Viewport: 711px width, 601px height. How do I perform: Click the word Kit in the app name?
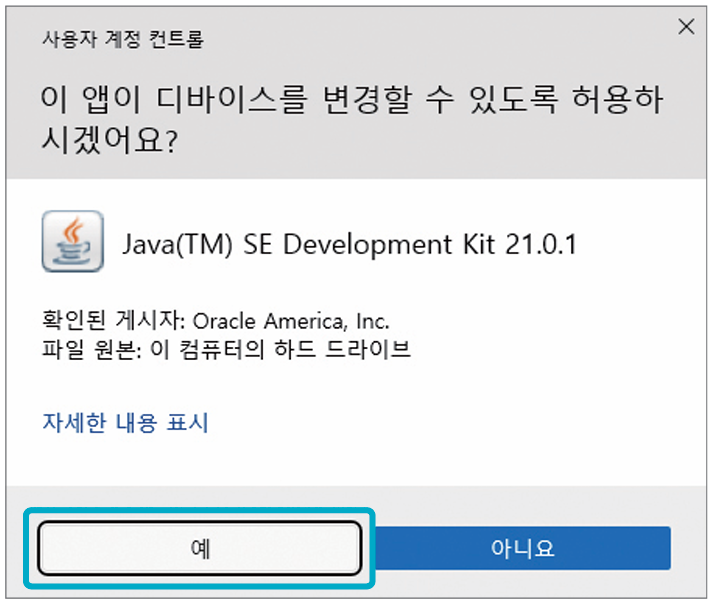[479, 244]
